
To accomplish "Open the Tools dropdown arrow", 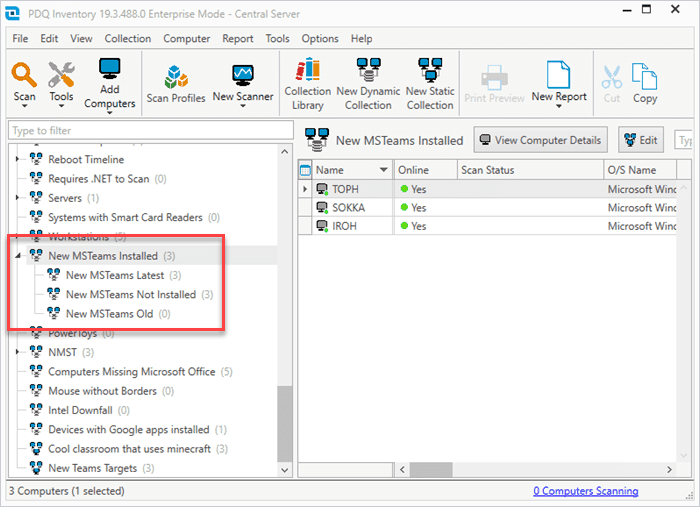I will pos(61,106).
